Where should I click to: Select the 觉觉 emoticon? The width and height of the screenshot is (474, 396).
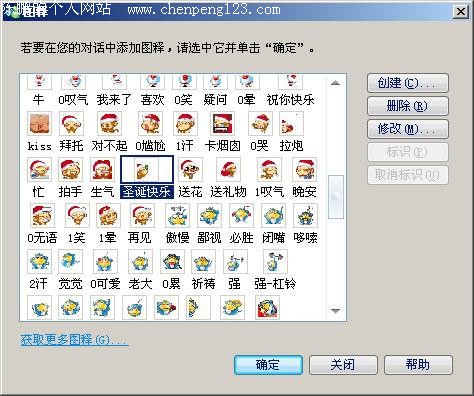tap(70, 261)
